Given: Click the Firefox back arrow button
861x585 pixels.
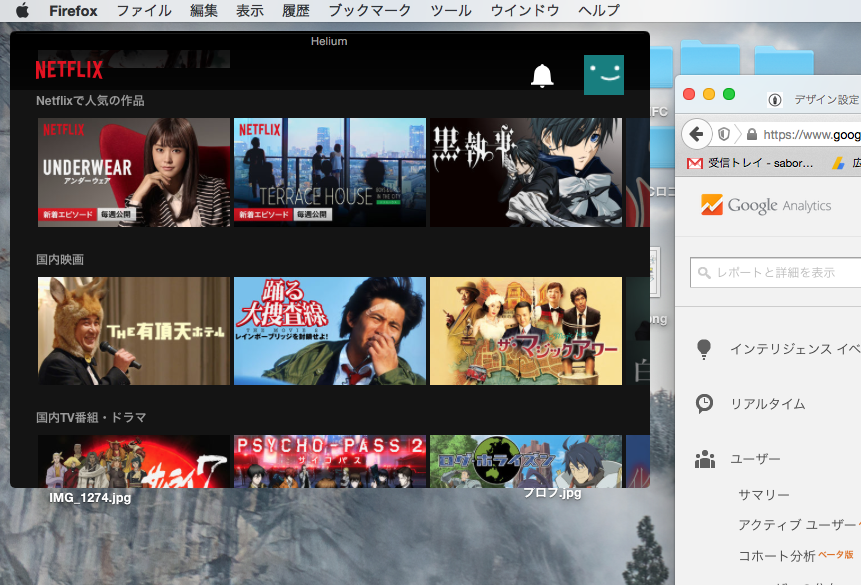Looking at the screenshot, I should 696,134.
